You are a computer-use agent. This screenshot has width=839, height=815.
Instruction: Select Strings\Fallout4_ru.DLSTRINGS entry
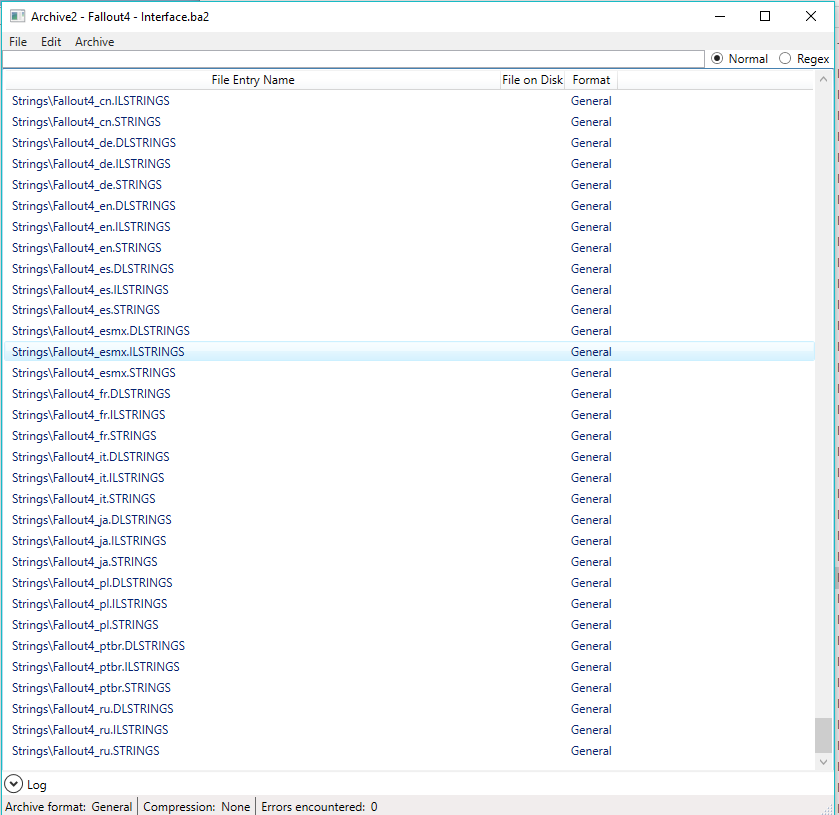point(409,709)
